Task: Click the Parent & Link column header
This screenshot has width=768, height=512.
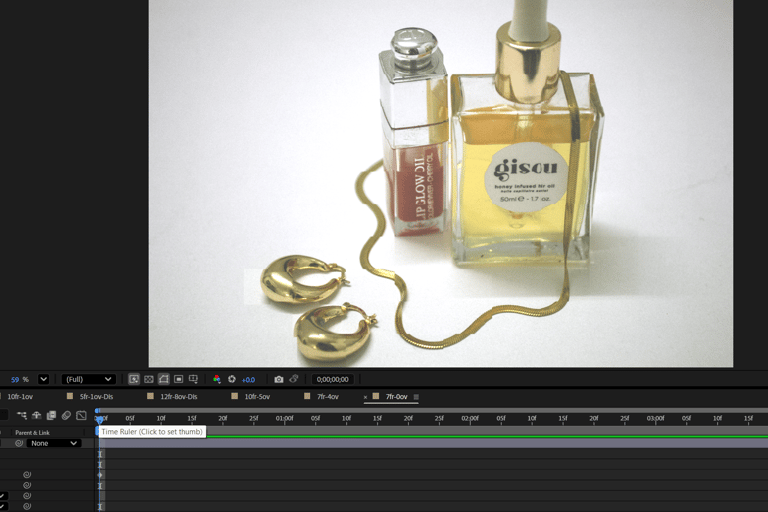Action: coord(32,433)
